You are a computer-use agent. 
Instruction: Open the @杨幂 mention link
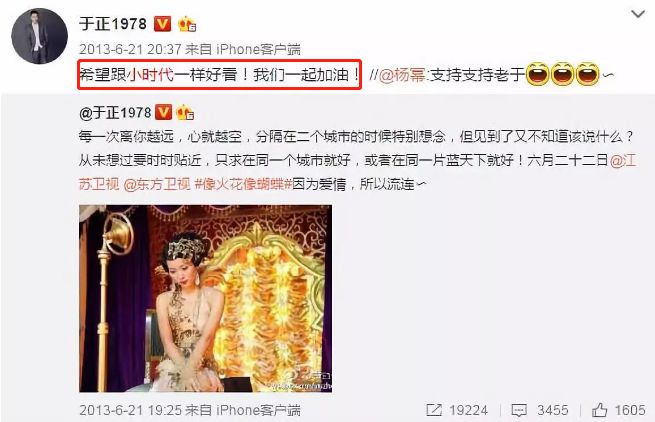click(402, 75)
